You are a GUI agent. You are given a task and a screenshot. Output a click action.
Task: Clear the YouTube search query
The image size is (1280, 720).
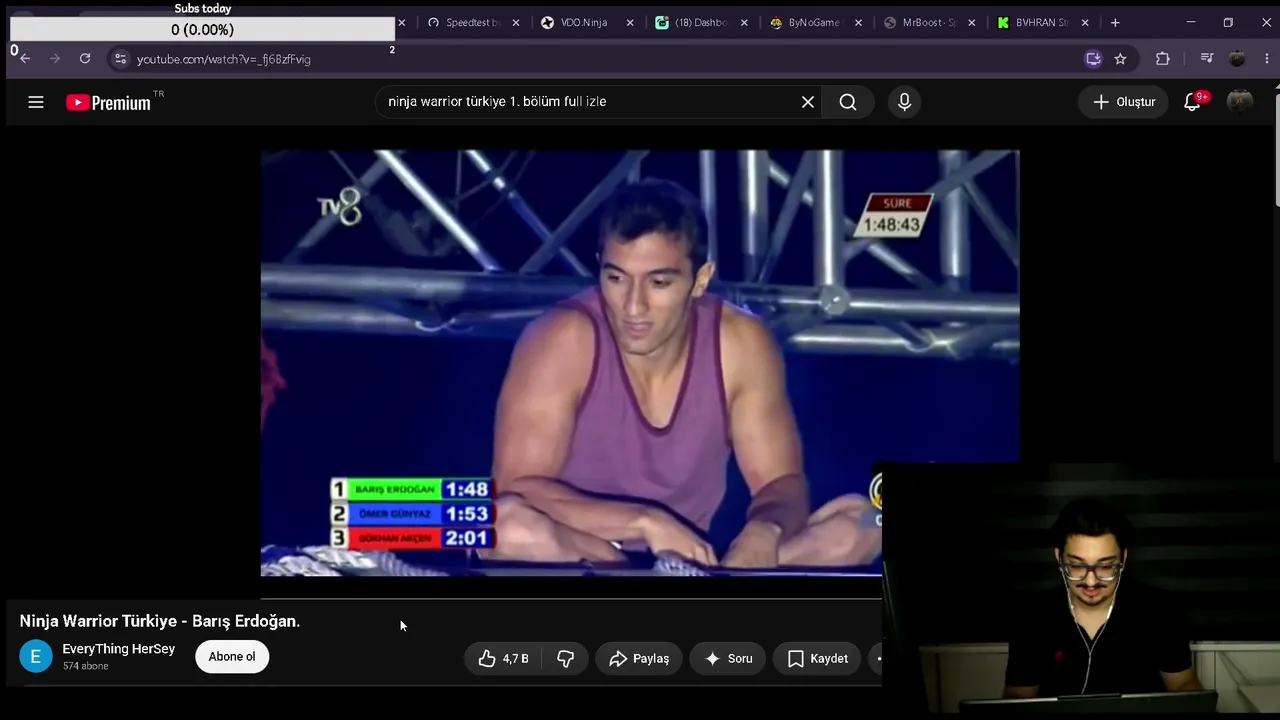(x=808, y=102)
